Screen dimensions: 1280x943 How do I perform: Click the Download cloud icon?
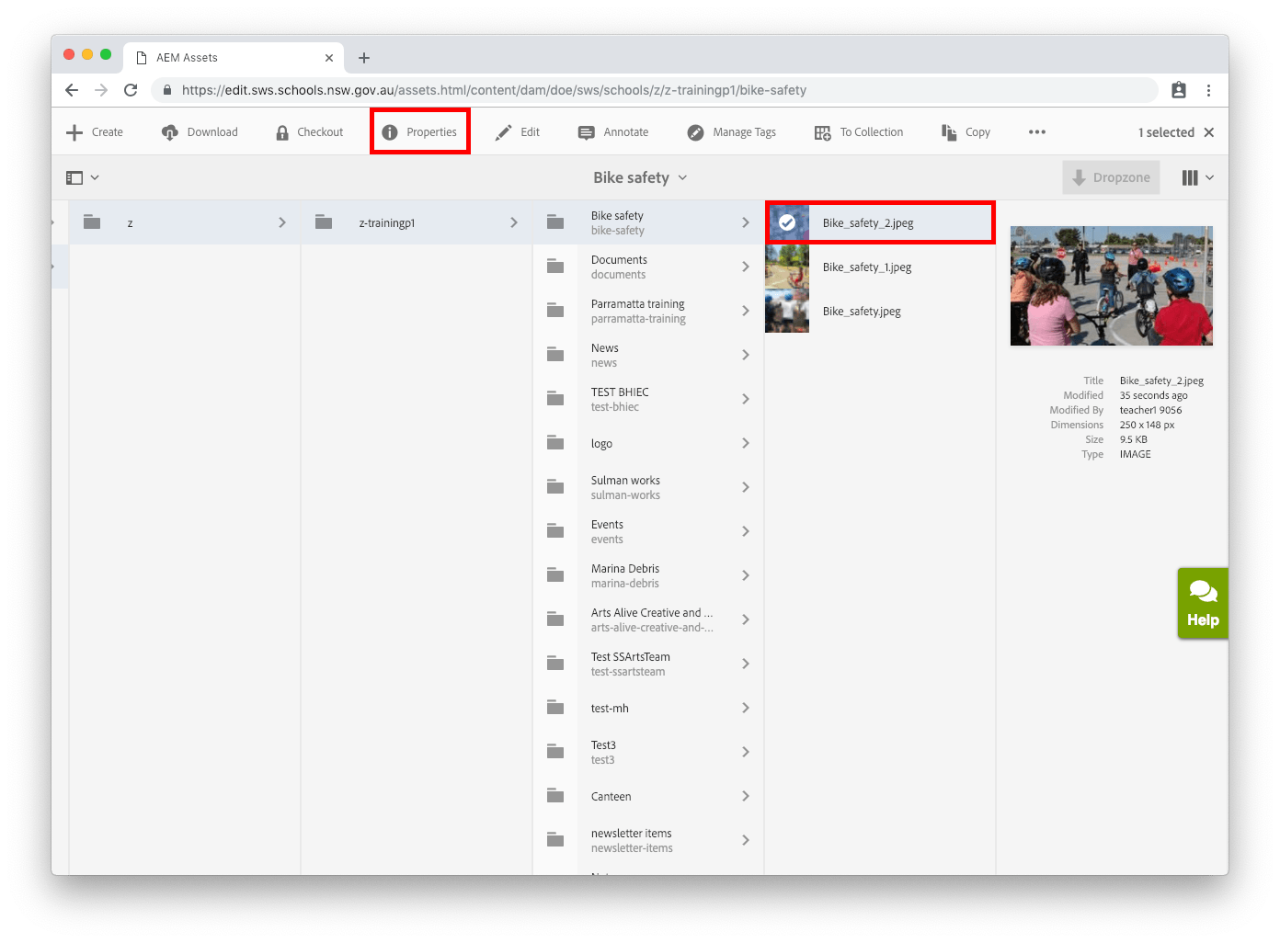[169, 132]
